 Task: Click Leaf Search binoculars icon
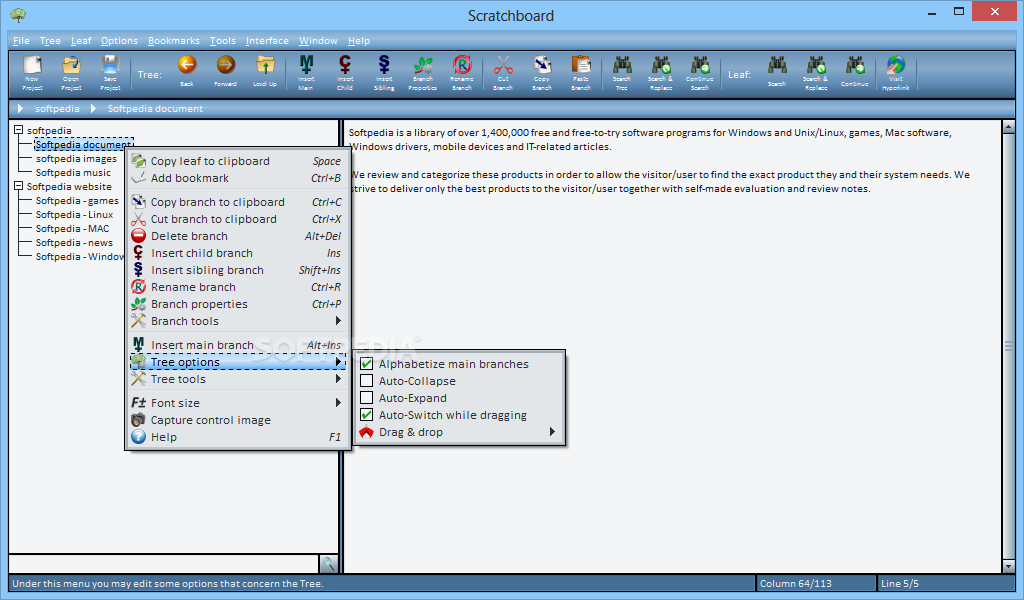[776, 71]
